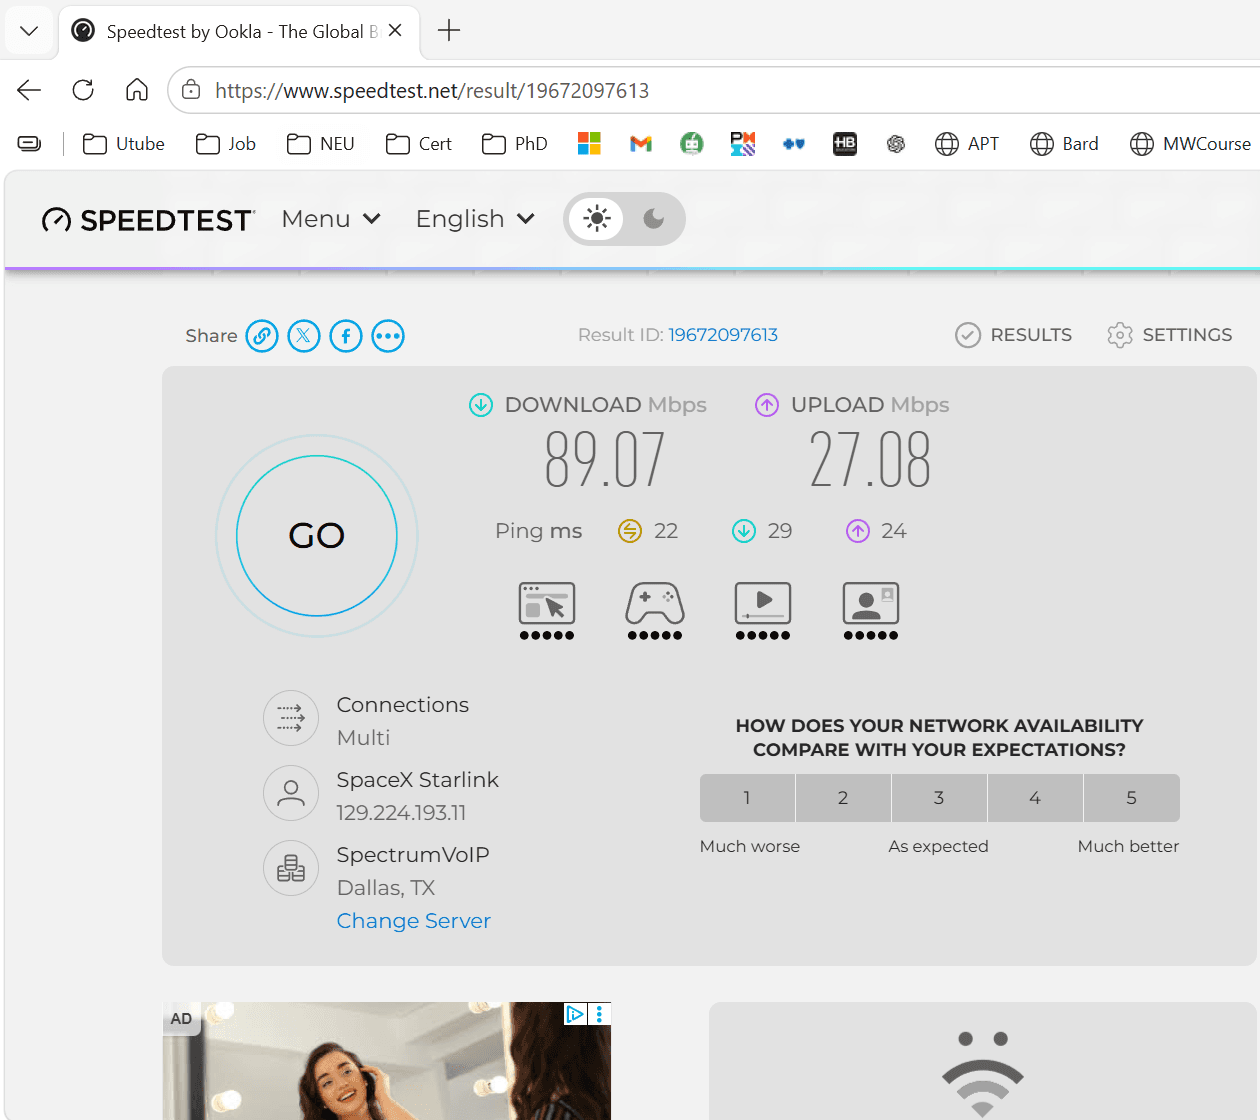Go to the browser home page
This screenshot has height=1120, width=1260.
click(x=137, y=90)
